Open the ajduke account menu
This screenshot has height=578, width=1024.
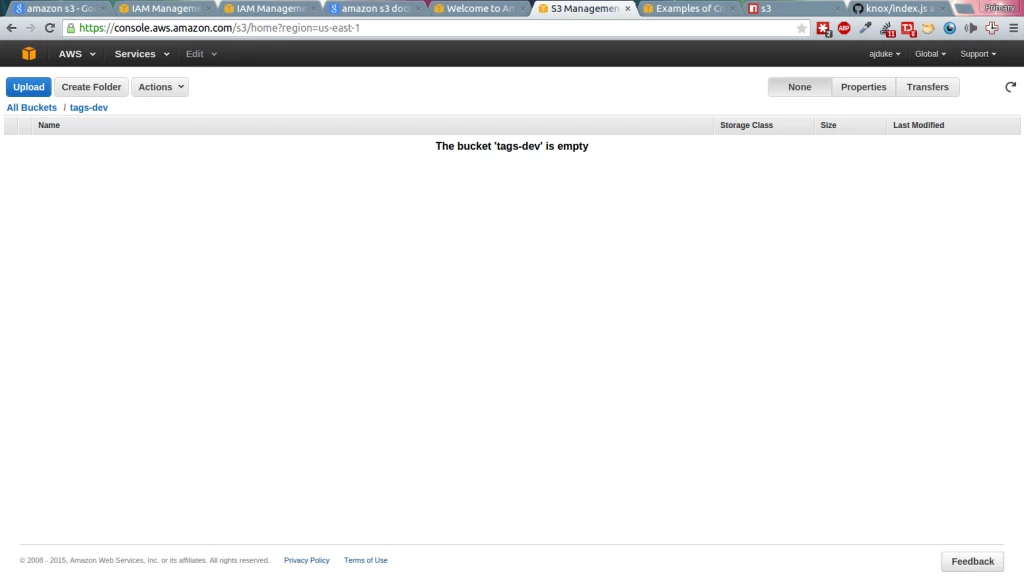884,54
